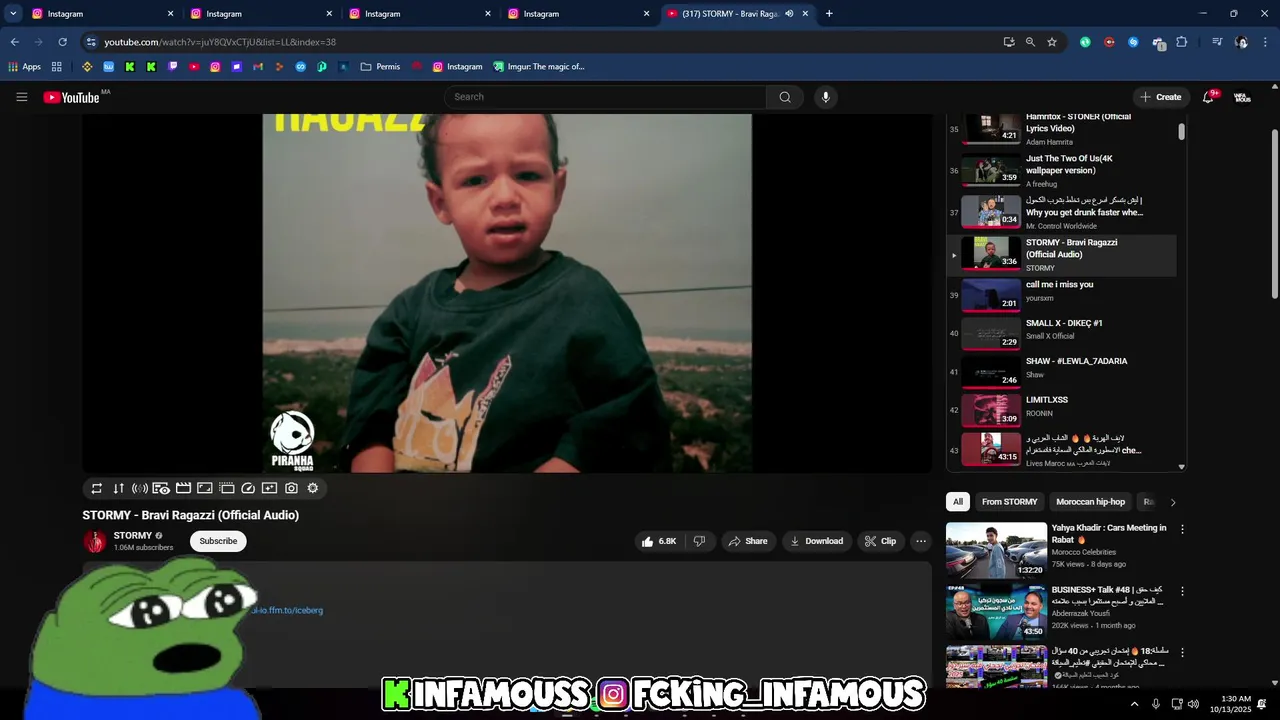
Task: View site information icon in address bar
Action: (91, 42)
